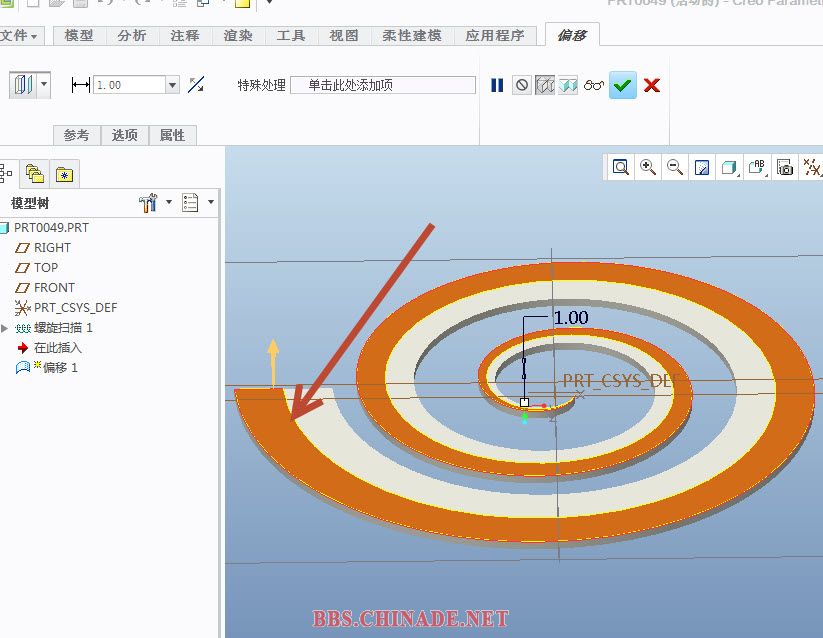823x638 pixels.
Task: Expand the 螺旋扫描 1 tree node
Action: click(6, 328)
